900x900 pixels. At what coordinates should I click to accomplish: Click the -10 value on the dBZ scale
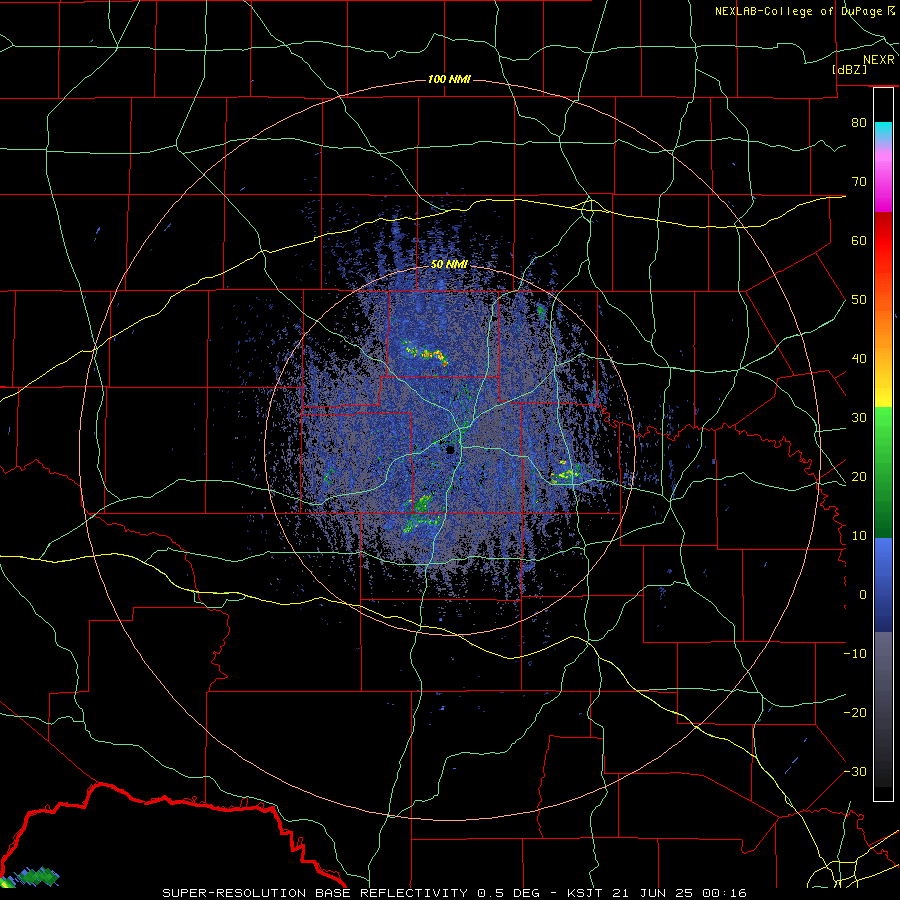point(855,653)
